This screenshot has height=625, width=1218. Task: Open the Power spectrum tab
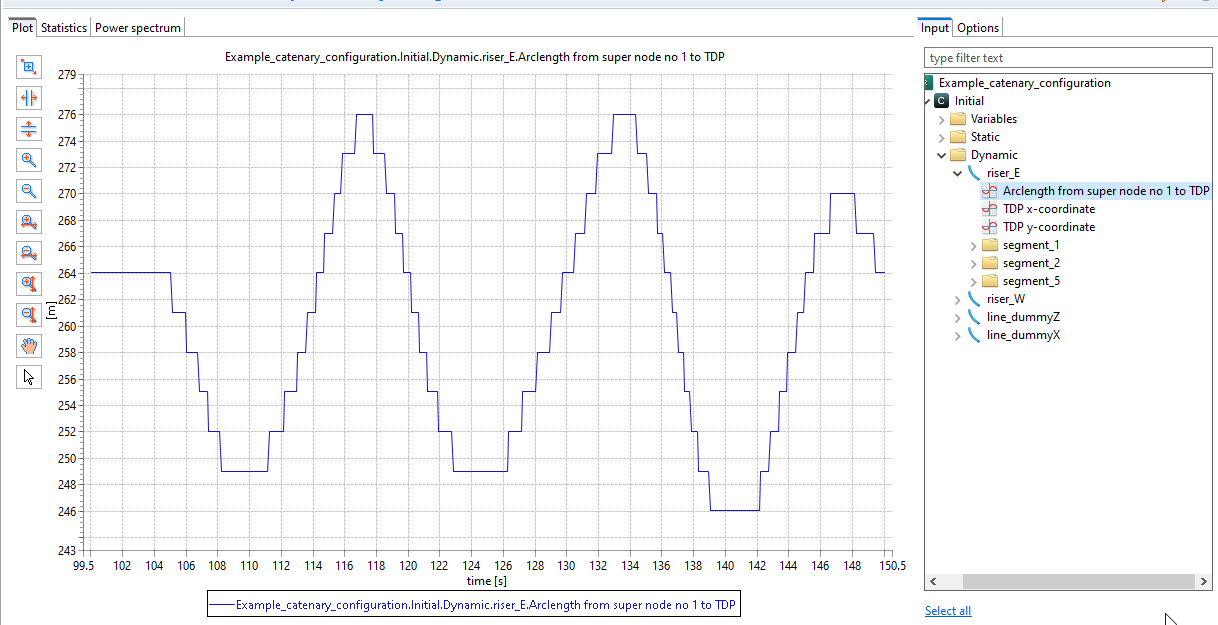[x=138, y=28]
